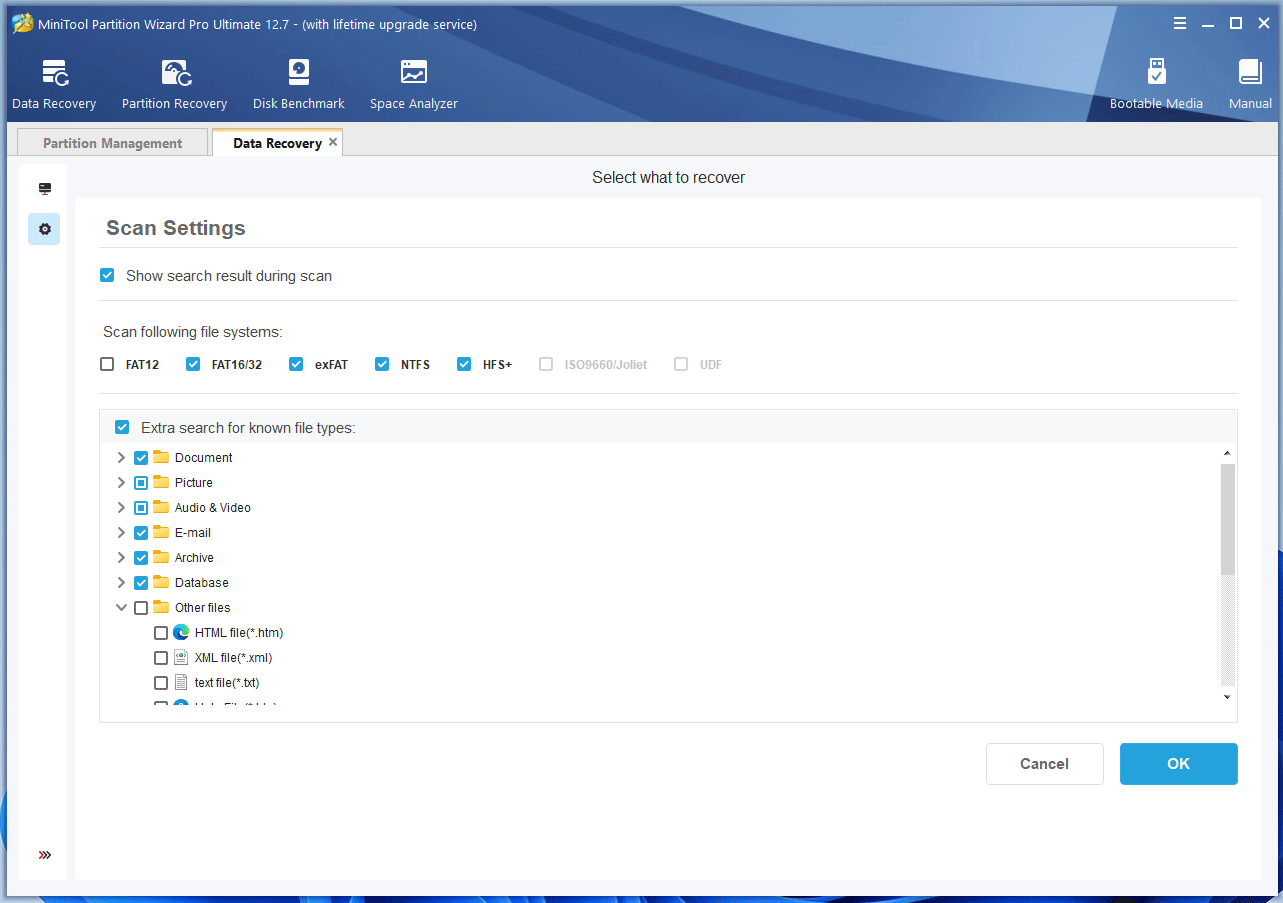Click the scrollbar up arrow
Viewport: 1283px width, 903px height.
pos(1227,454)
